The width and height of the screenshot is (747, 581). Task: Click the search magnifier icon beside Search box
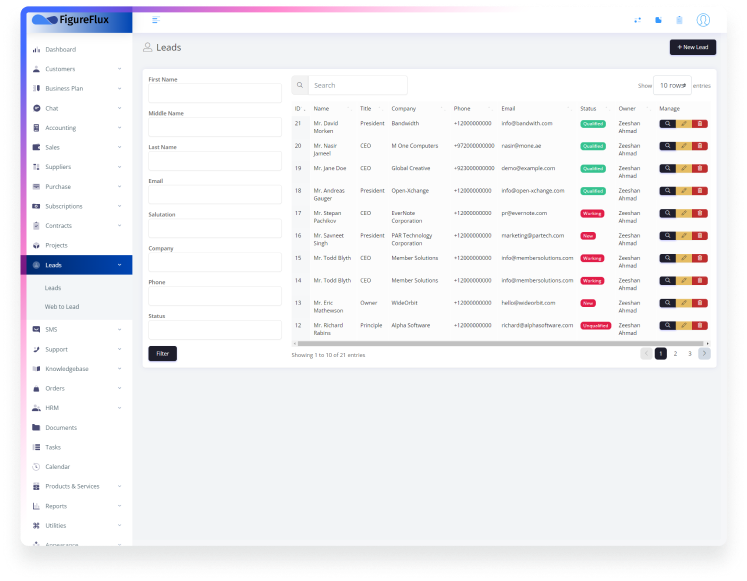click(300, 85)
